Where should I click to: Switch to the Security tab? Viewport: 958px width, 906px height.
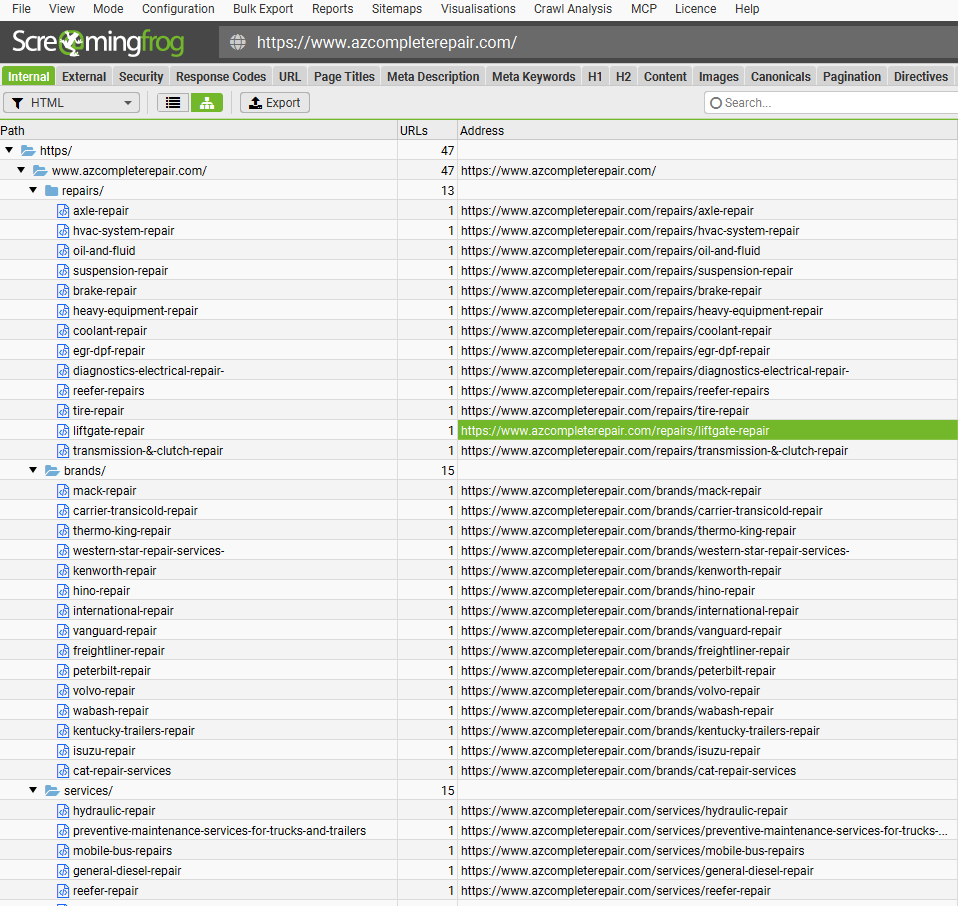click(141, 76)
